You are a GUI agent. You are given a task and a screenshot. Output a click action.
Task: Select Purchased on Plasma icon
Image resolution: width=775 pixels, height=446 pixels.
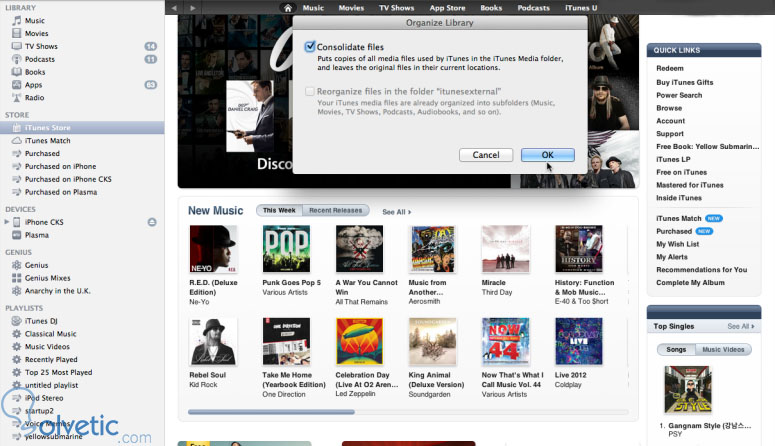pyautogui.click(x=17, y=192)
